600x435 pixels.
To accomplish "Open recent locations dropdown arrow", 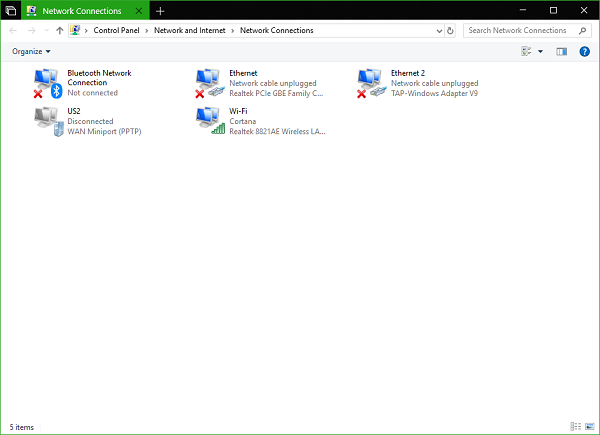I will coord(46,31).
